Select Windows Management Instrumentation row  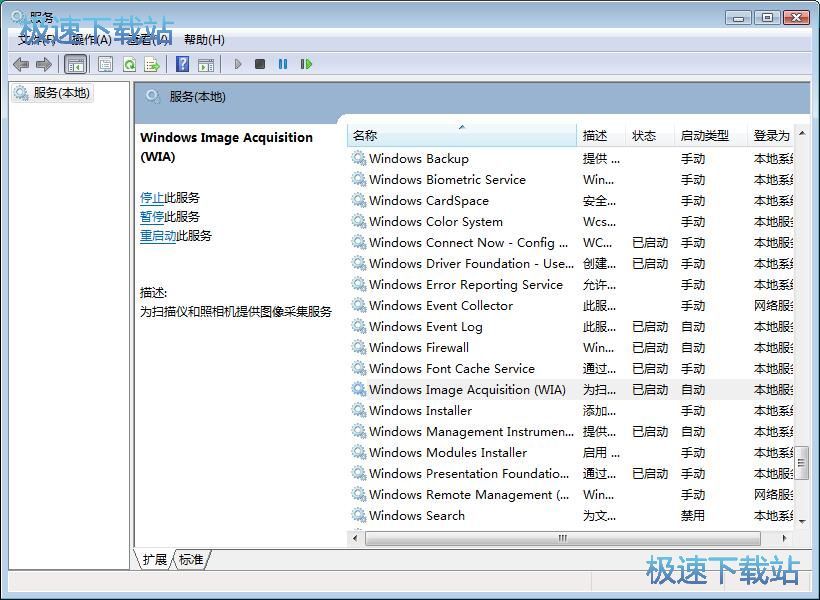tap(571, 432)
